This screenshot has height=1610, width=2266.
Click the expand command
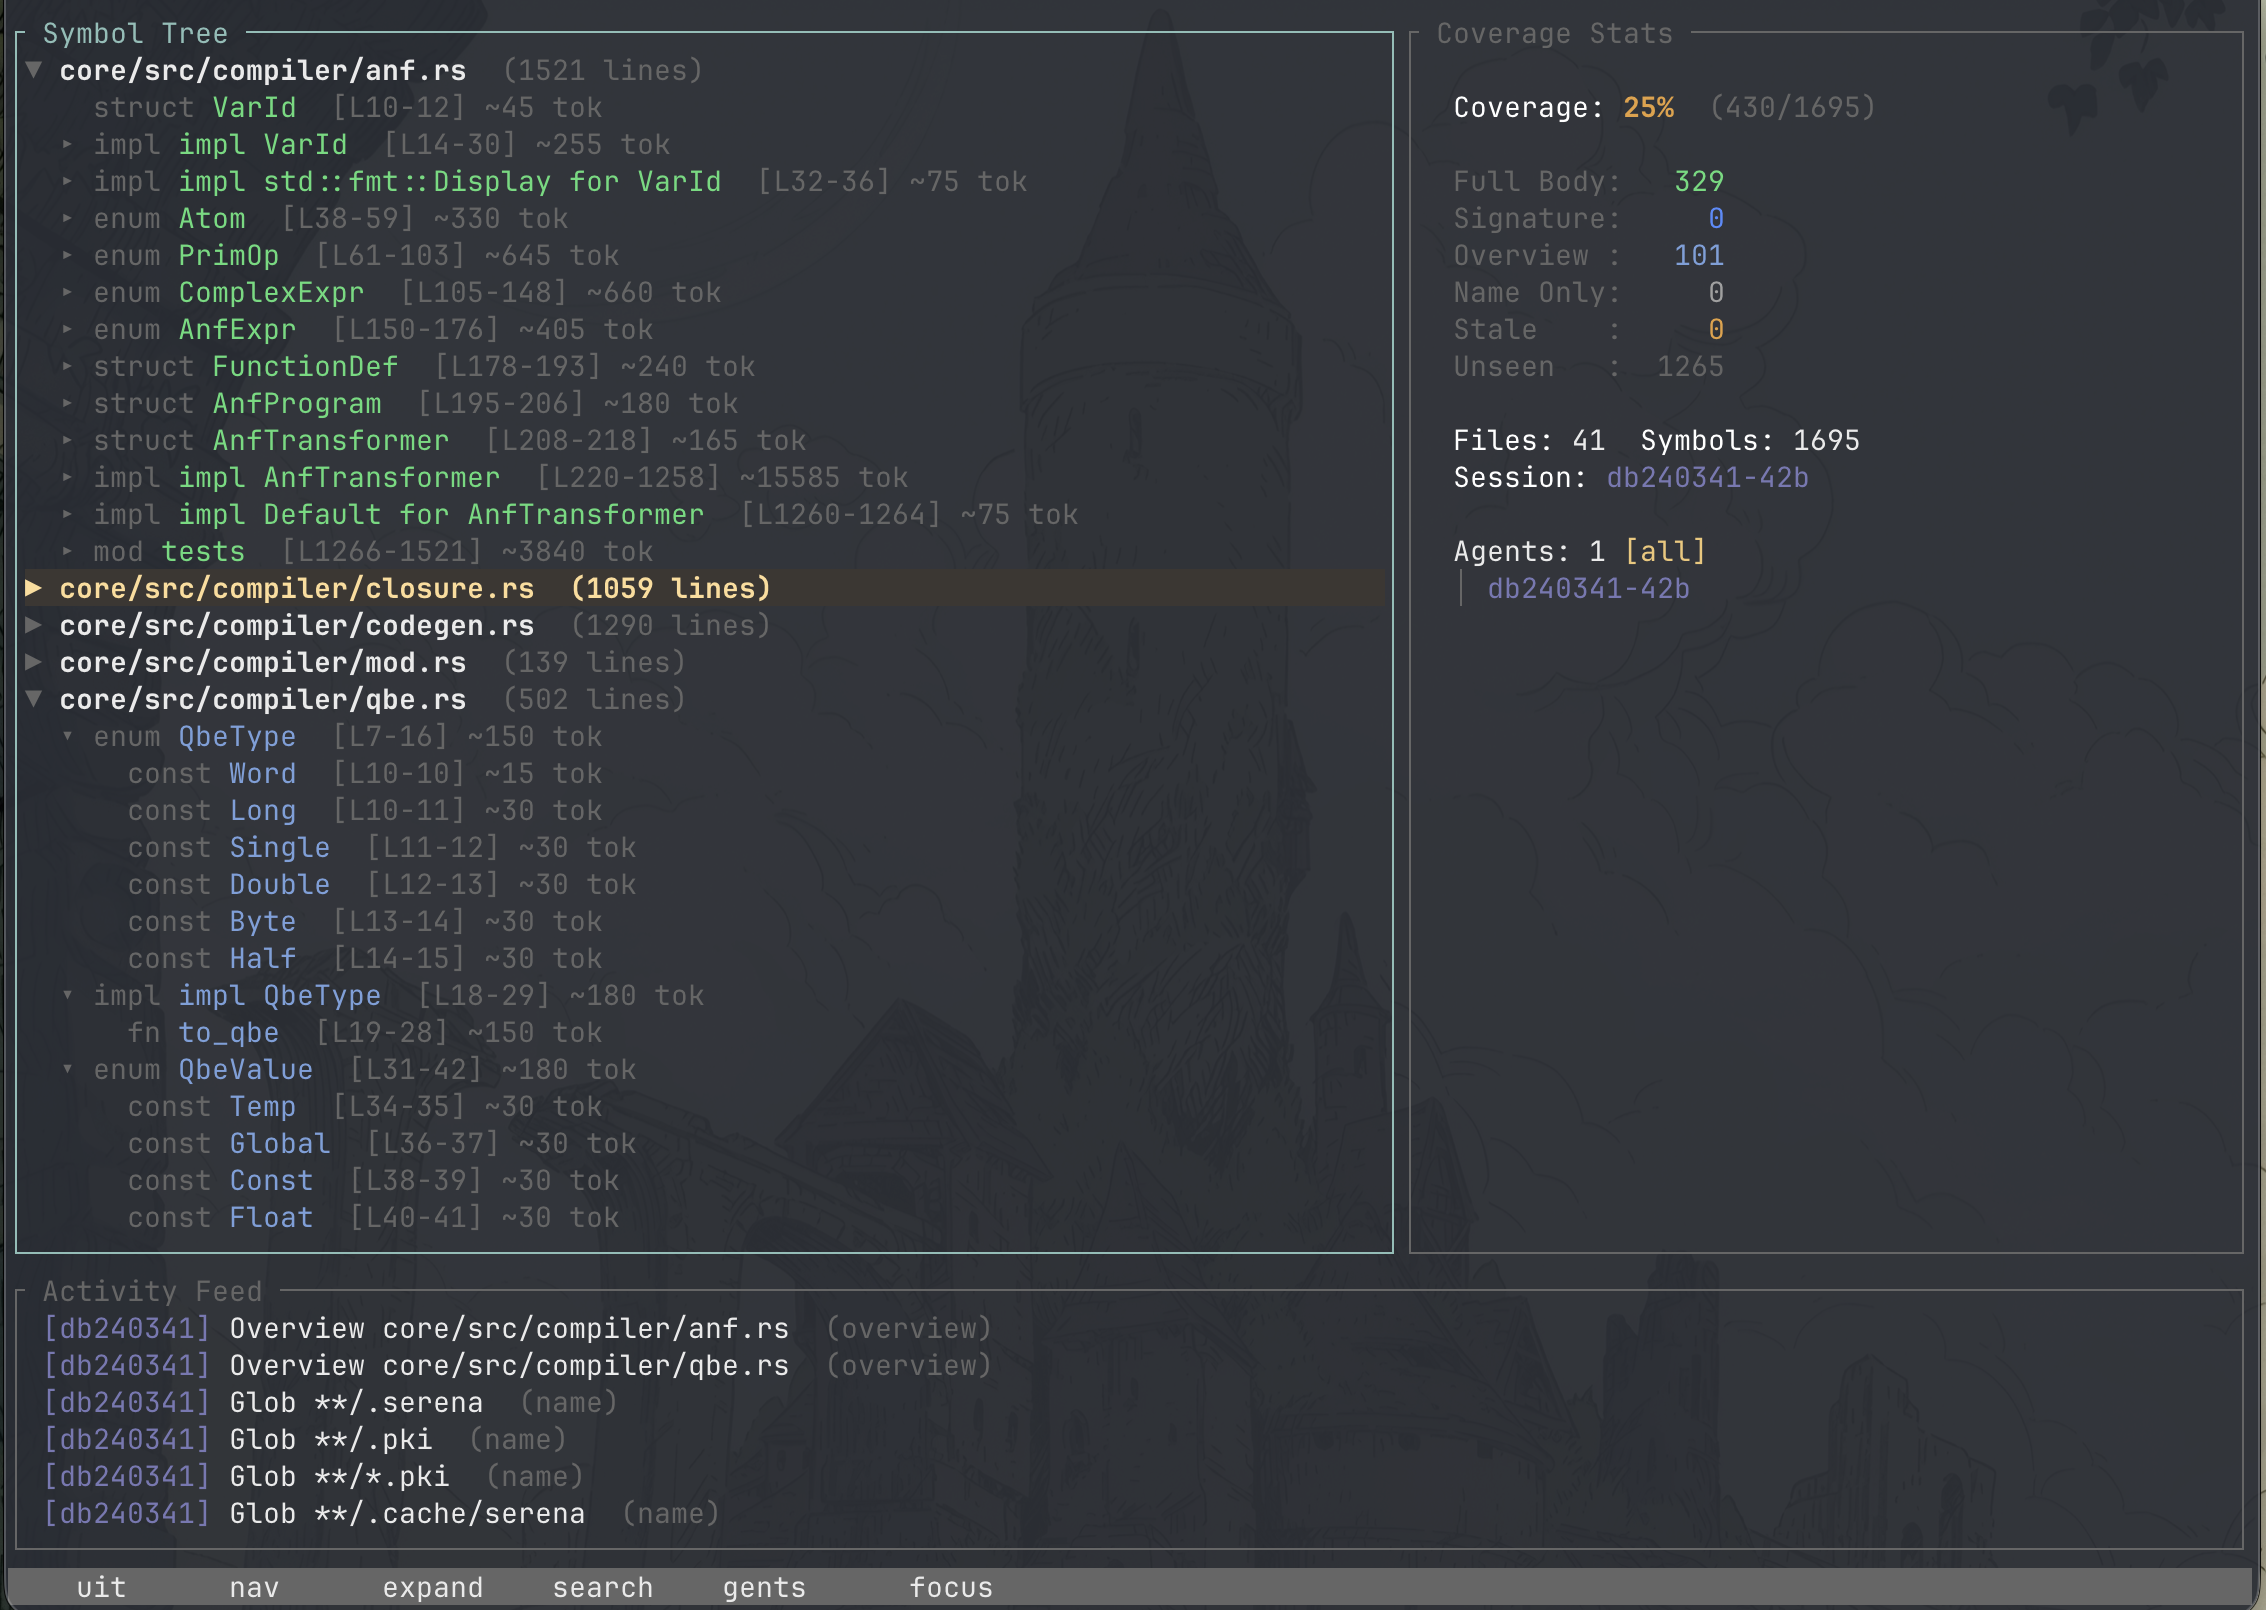point(432,1587)
